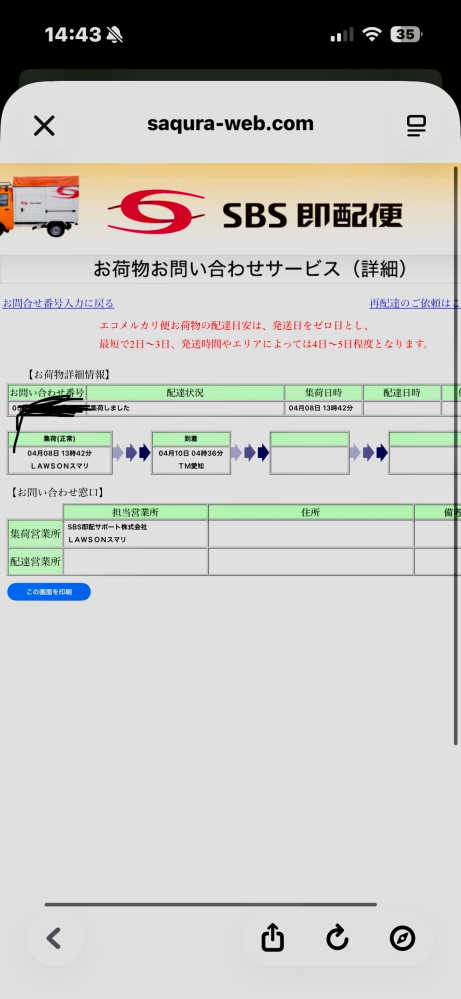Tap the SBS 即配便 logo
Viewport: 461px width, 999px height.
[255, 210]
